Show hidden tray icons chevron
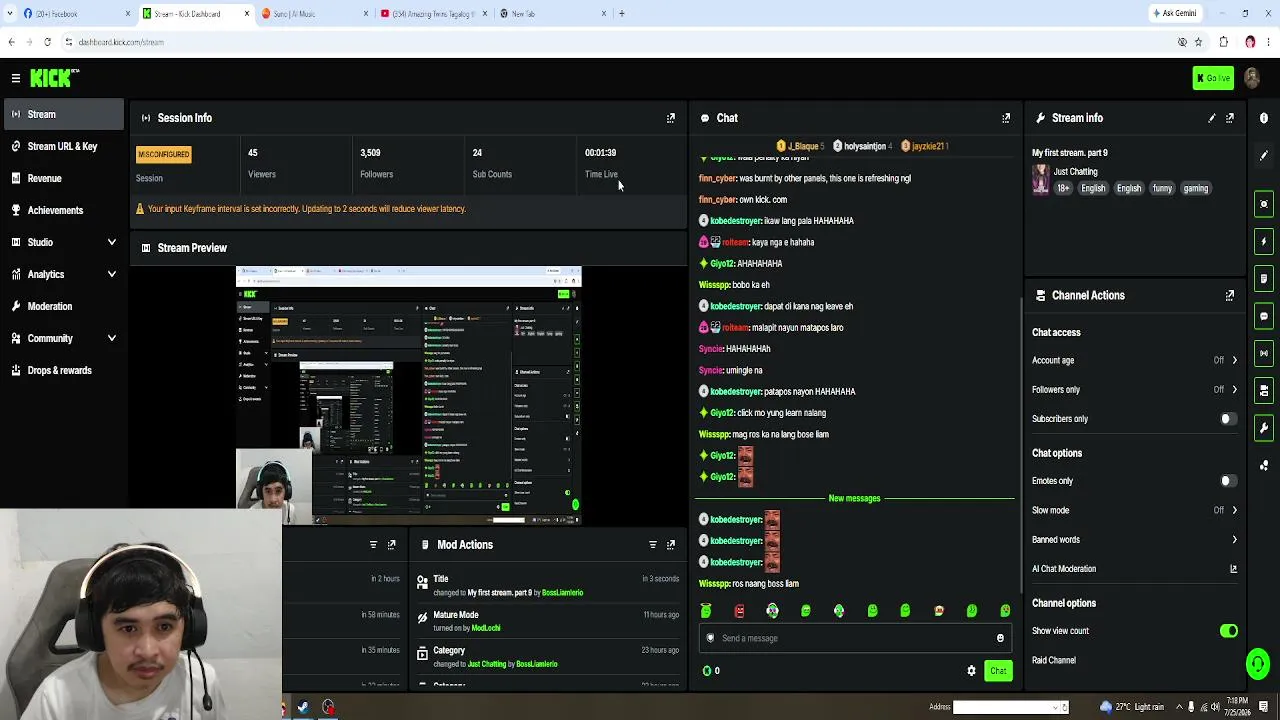Viewport: 1280px width, 720px height. (1177, 707)
